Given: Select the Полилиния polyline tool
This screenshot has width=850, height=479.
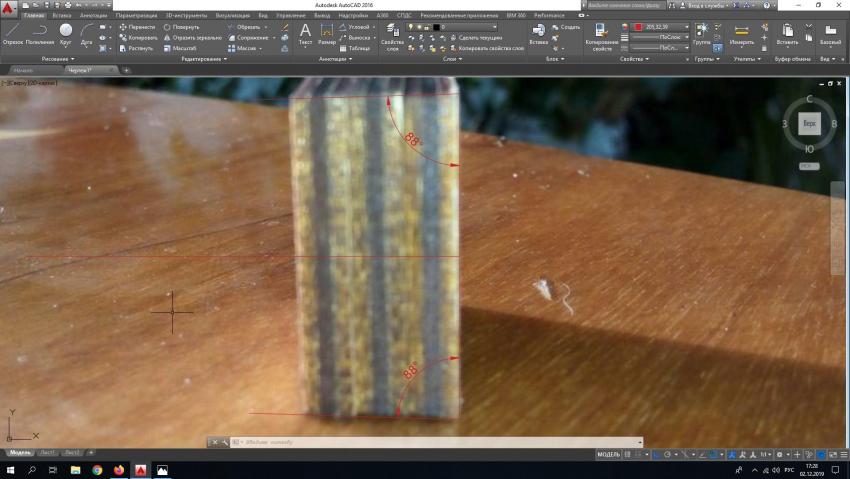Looking at the screenshot, I should pos(40,33).
